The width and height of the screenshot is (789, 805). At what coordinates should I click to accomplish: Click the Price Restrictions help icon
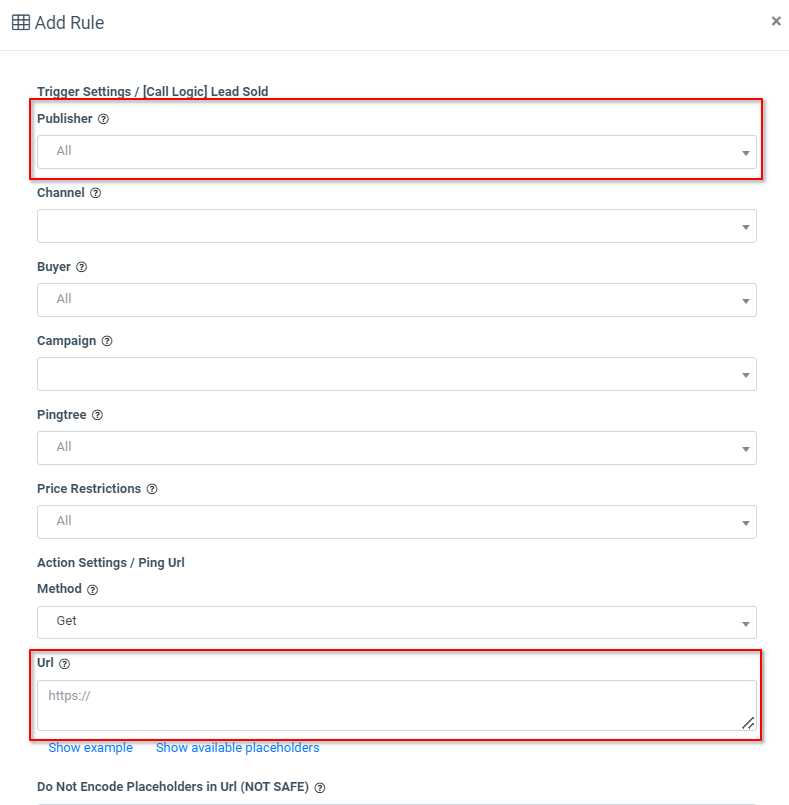point(152,489)
